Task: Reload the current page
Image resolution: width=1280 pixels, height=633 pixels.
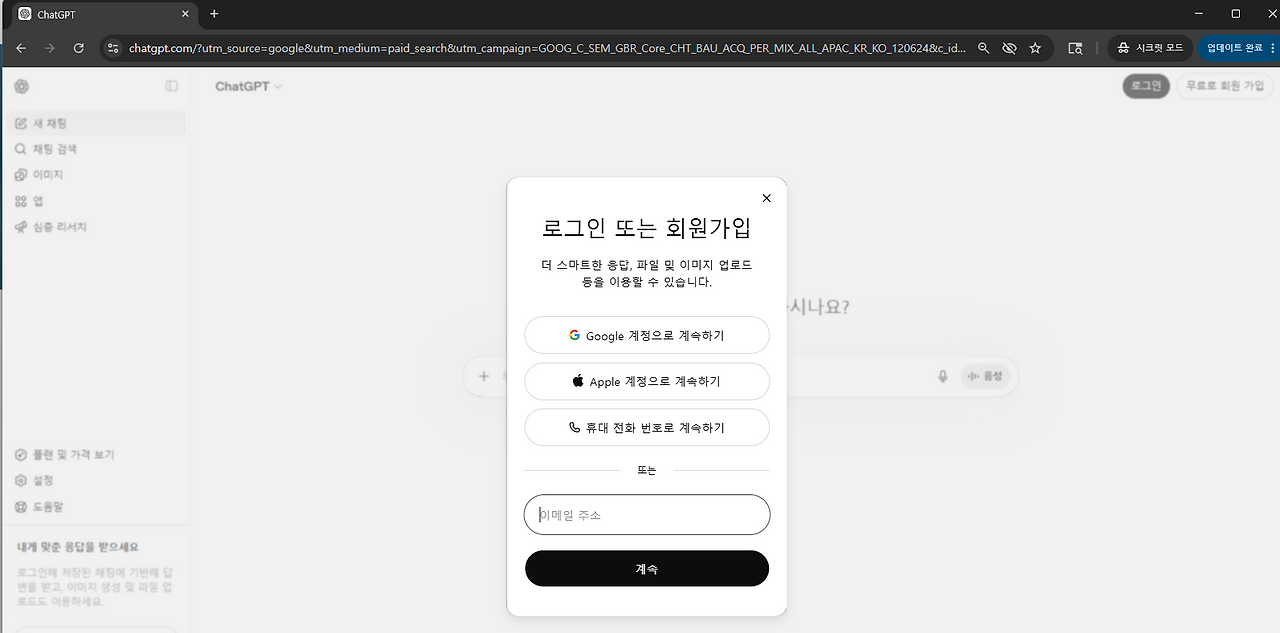Action: click(79, 47)
